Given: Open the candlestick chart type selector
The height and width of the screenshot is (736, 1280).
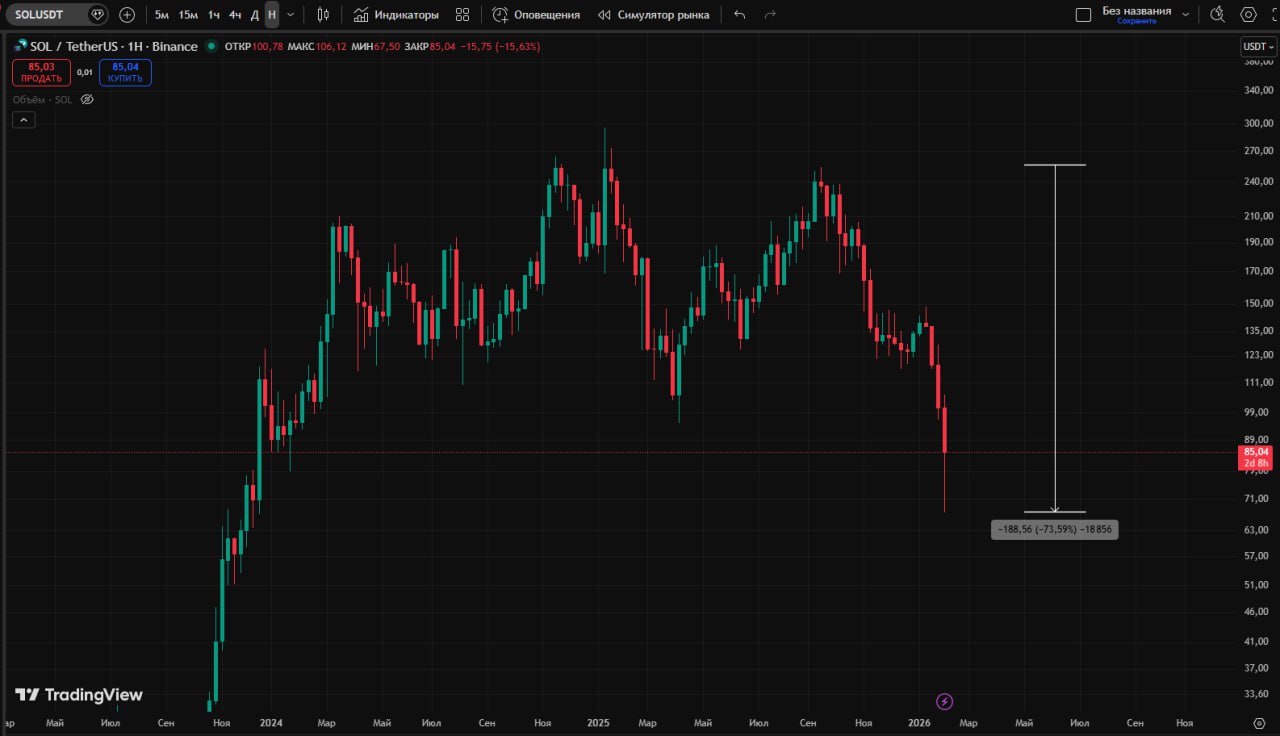Looking at the screenshot, I should pyautogui.click(x=323, y=15).
